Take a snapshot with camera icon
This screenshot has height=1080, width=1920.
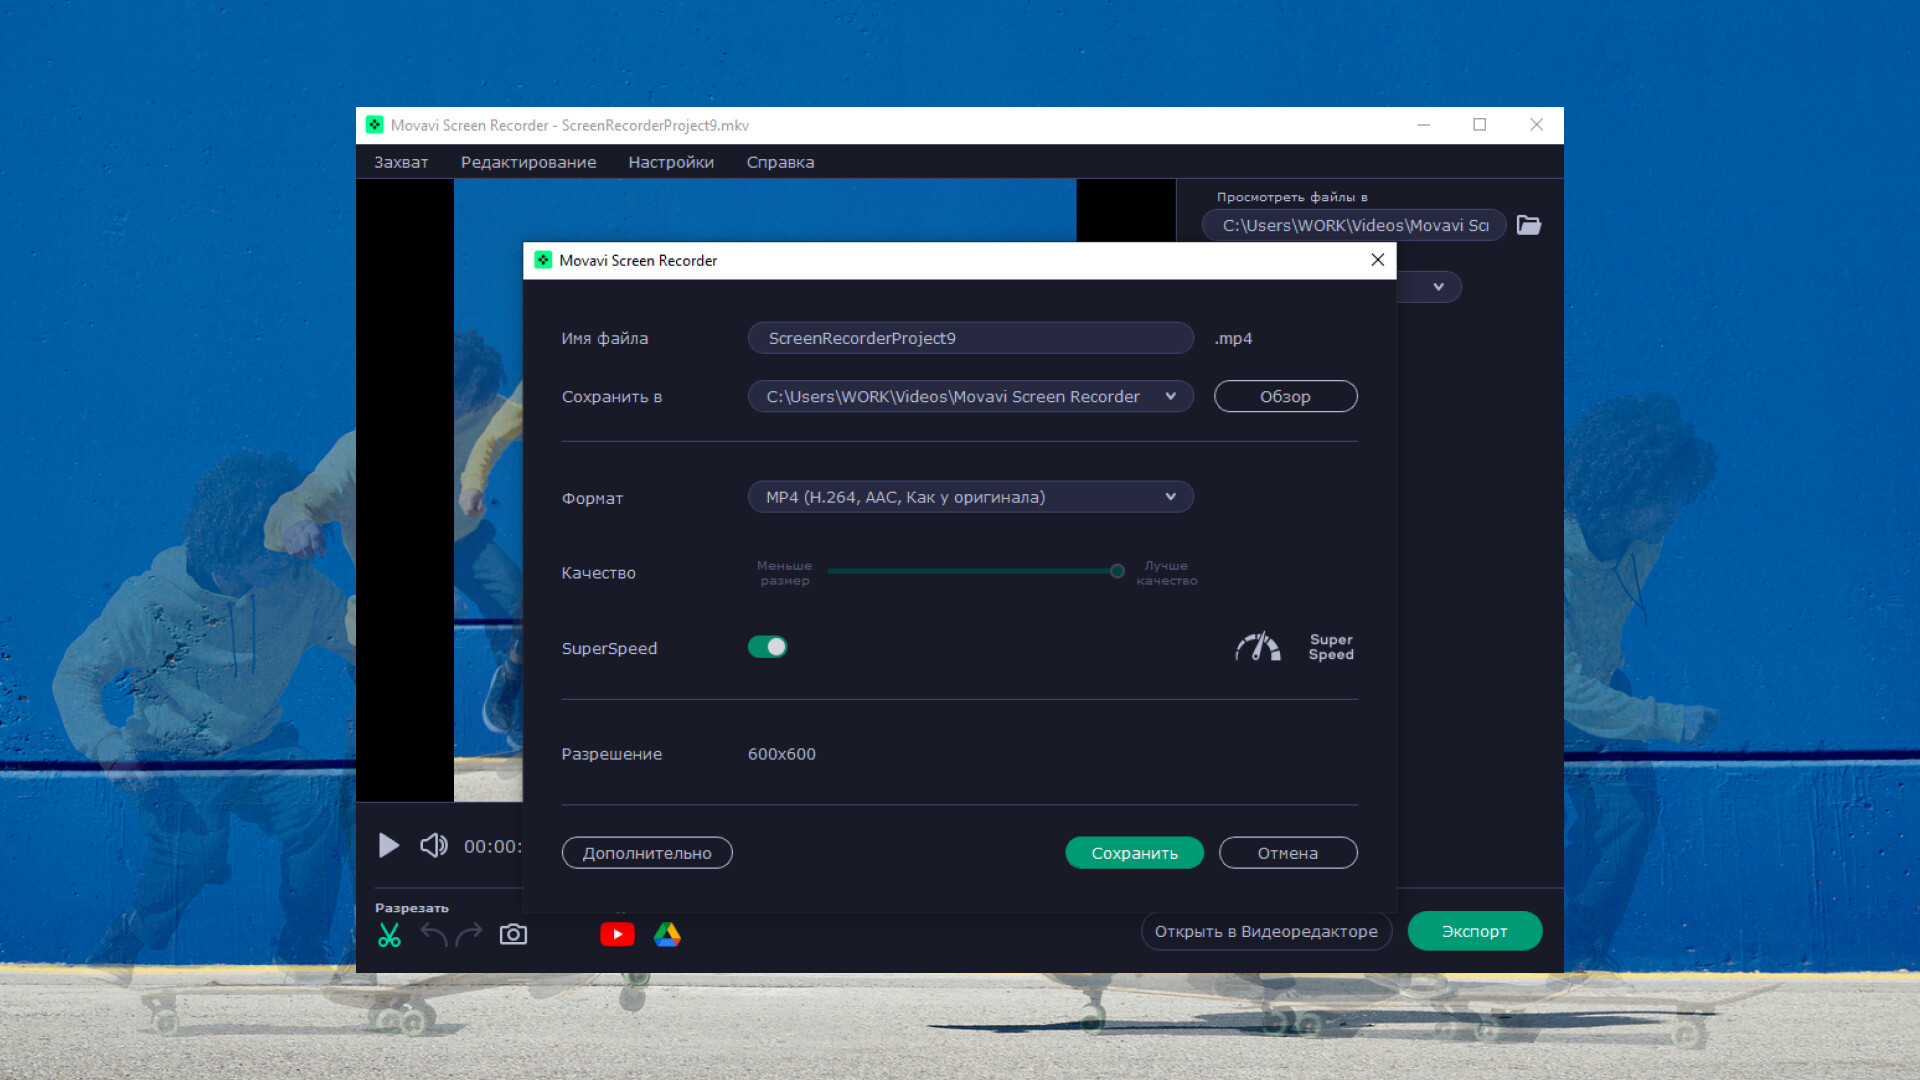(513, 934)
